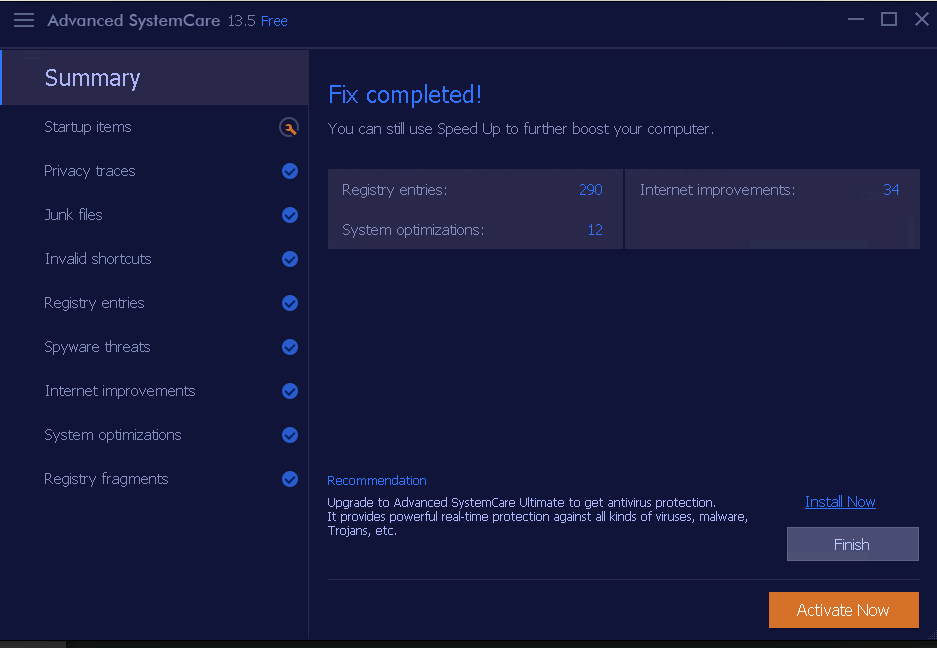This screenshot has height=648, width=937.
Task: Click the Free edition label in title
Action: tap(274, 21)
